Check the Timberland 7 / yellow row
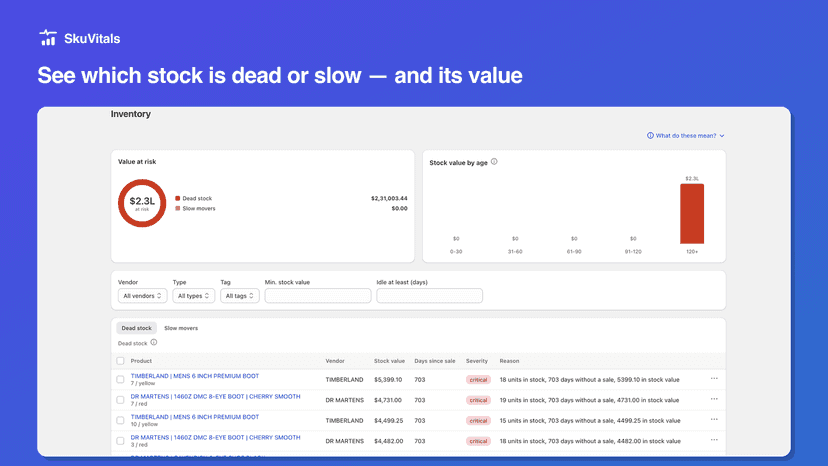This screenshot has height=466, width=828. tap(120, 379)
